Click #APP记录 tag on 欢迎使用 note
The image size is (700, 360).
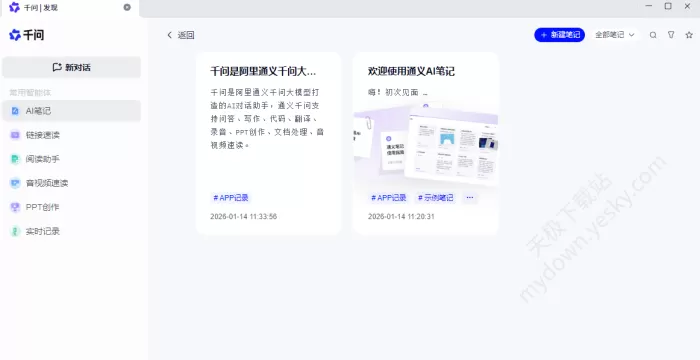click(388, 198)
